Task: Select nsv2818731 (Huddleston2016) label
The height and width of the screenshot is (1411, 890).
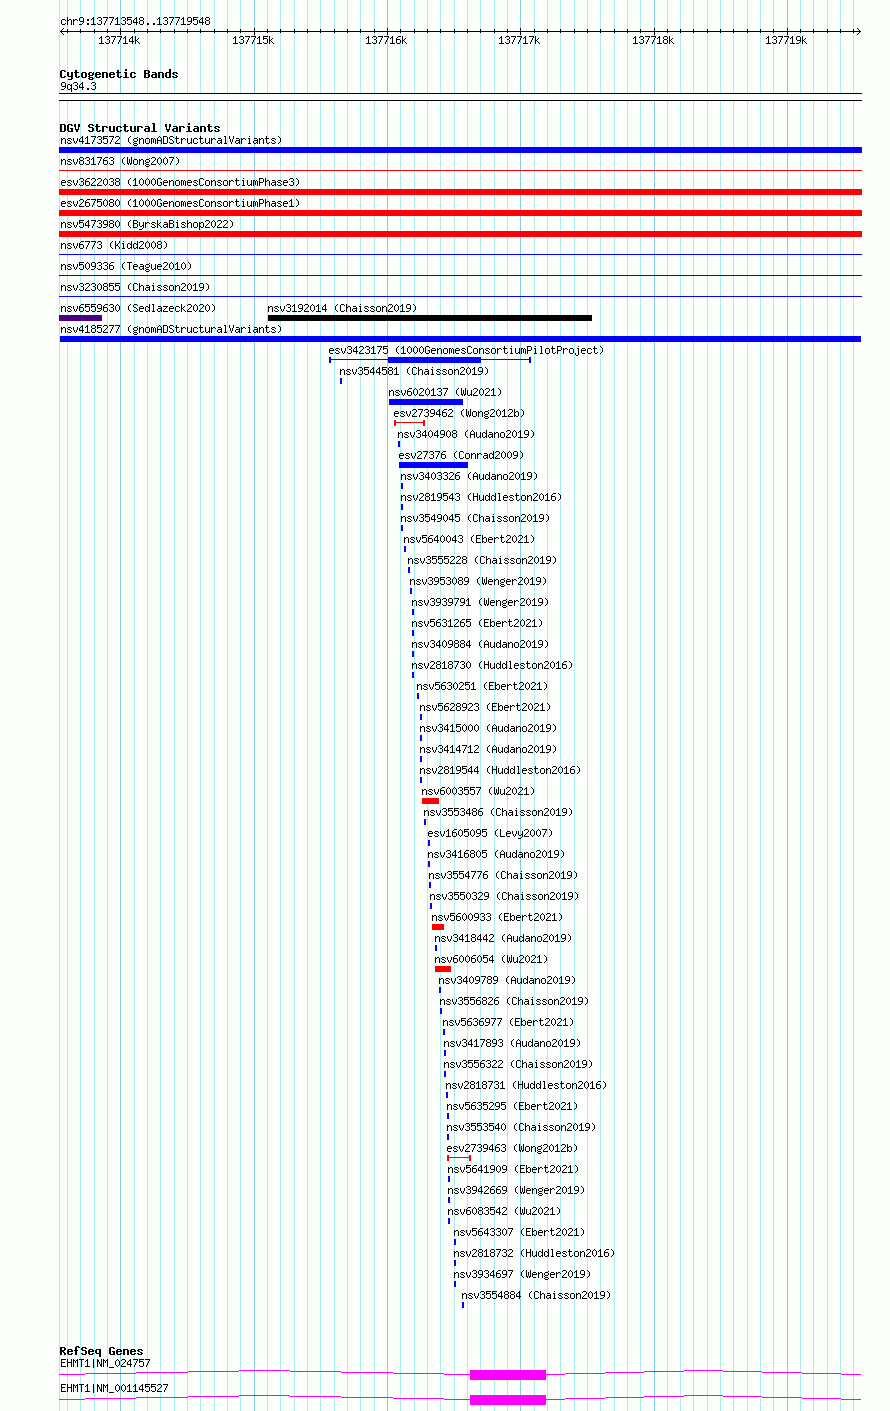Action: point(526,1085)
